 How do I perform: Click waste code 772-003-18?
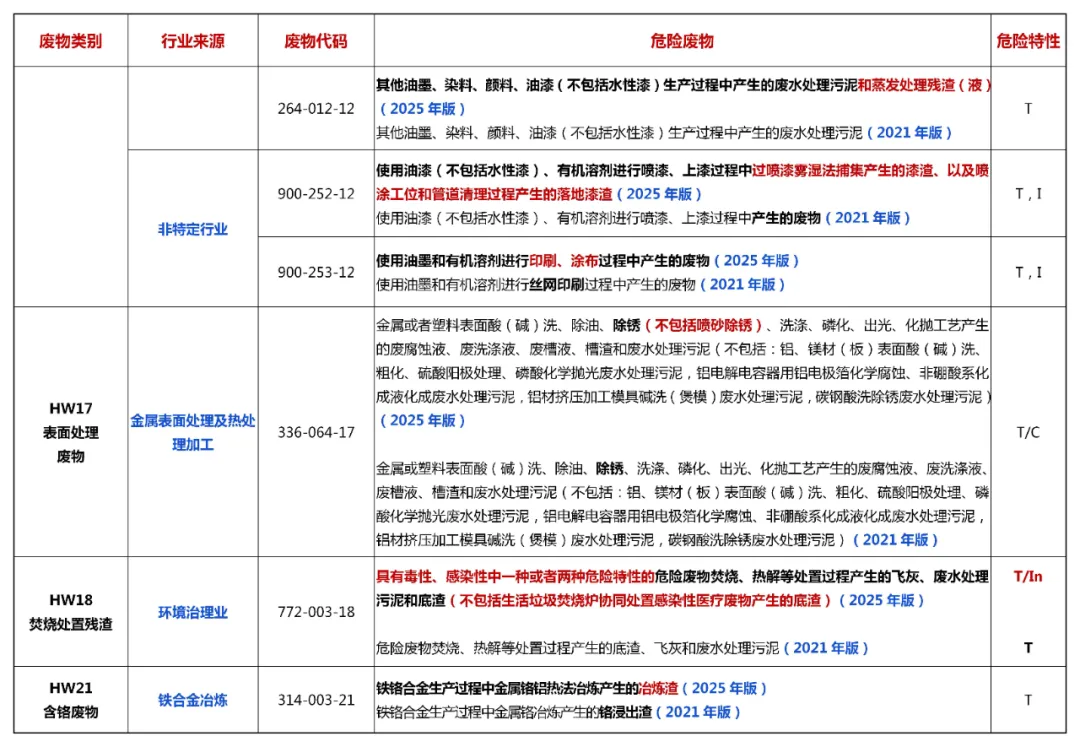(x=316, y=612)
